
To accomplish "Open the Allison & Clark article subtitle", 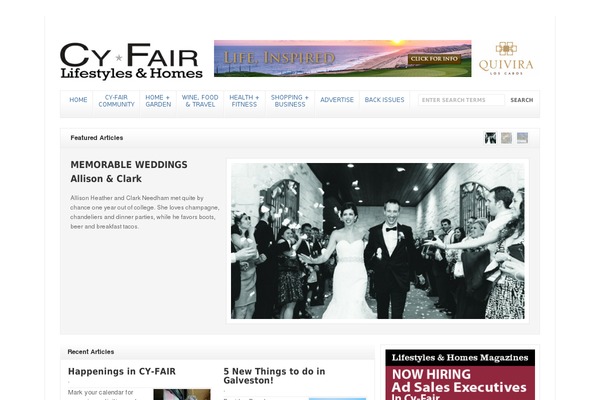I will point(106,179).
